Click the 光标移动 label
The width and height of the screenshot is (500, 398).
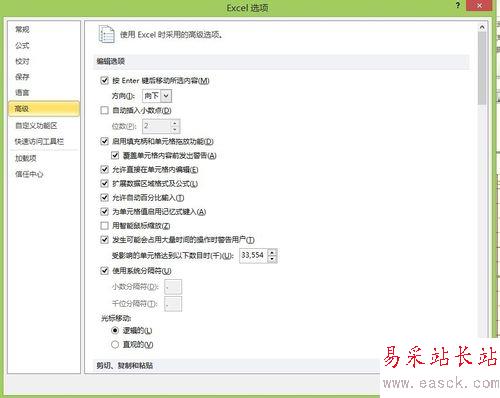click(116, 318)
